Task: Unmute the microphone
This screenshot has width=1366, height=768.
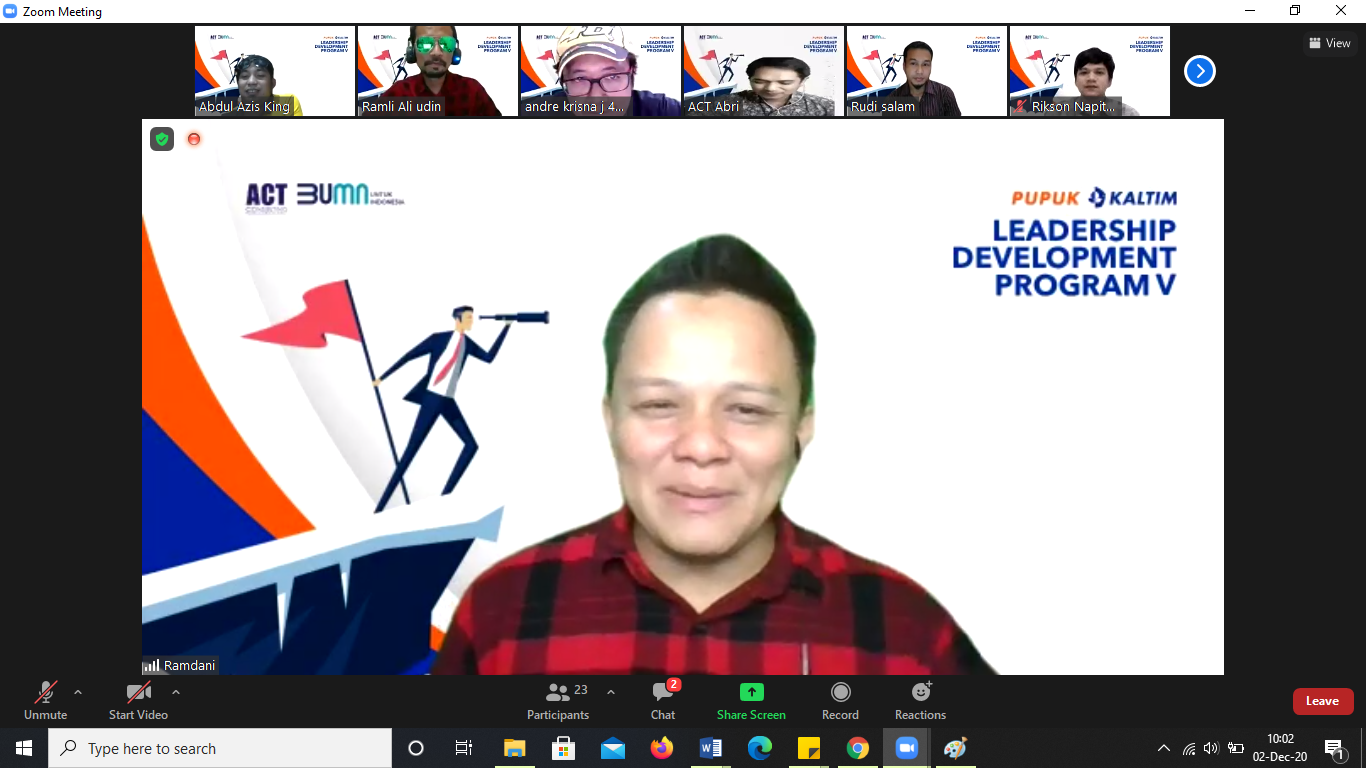Action: pos(46,700)
